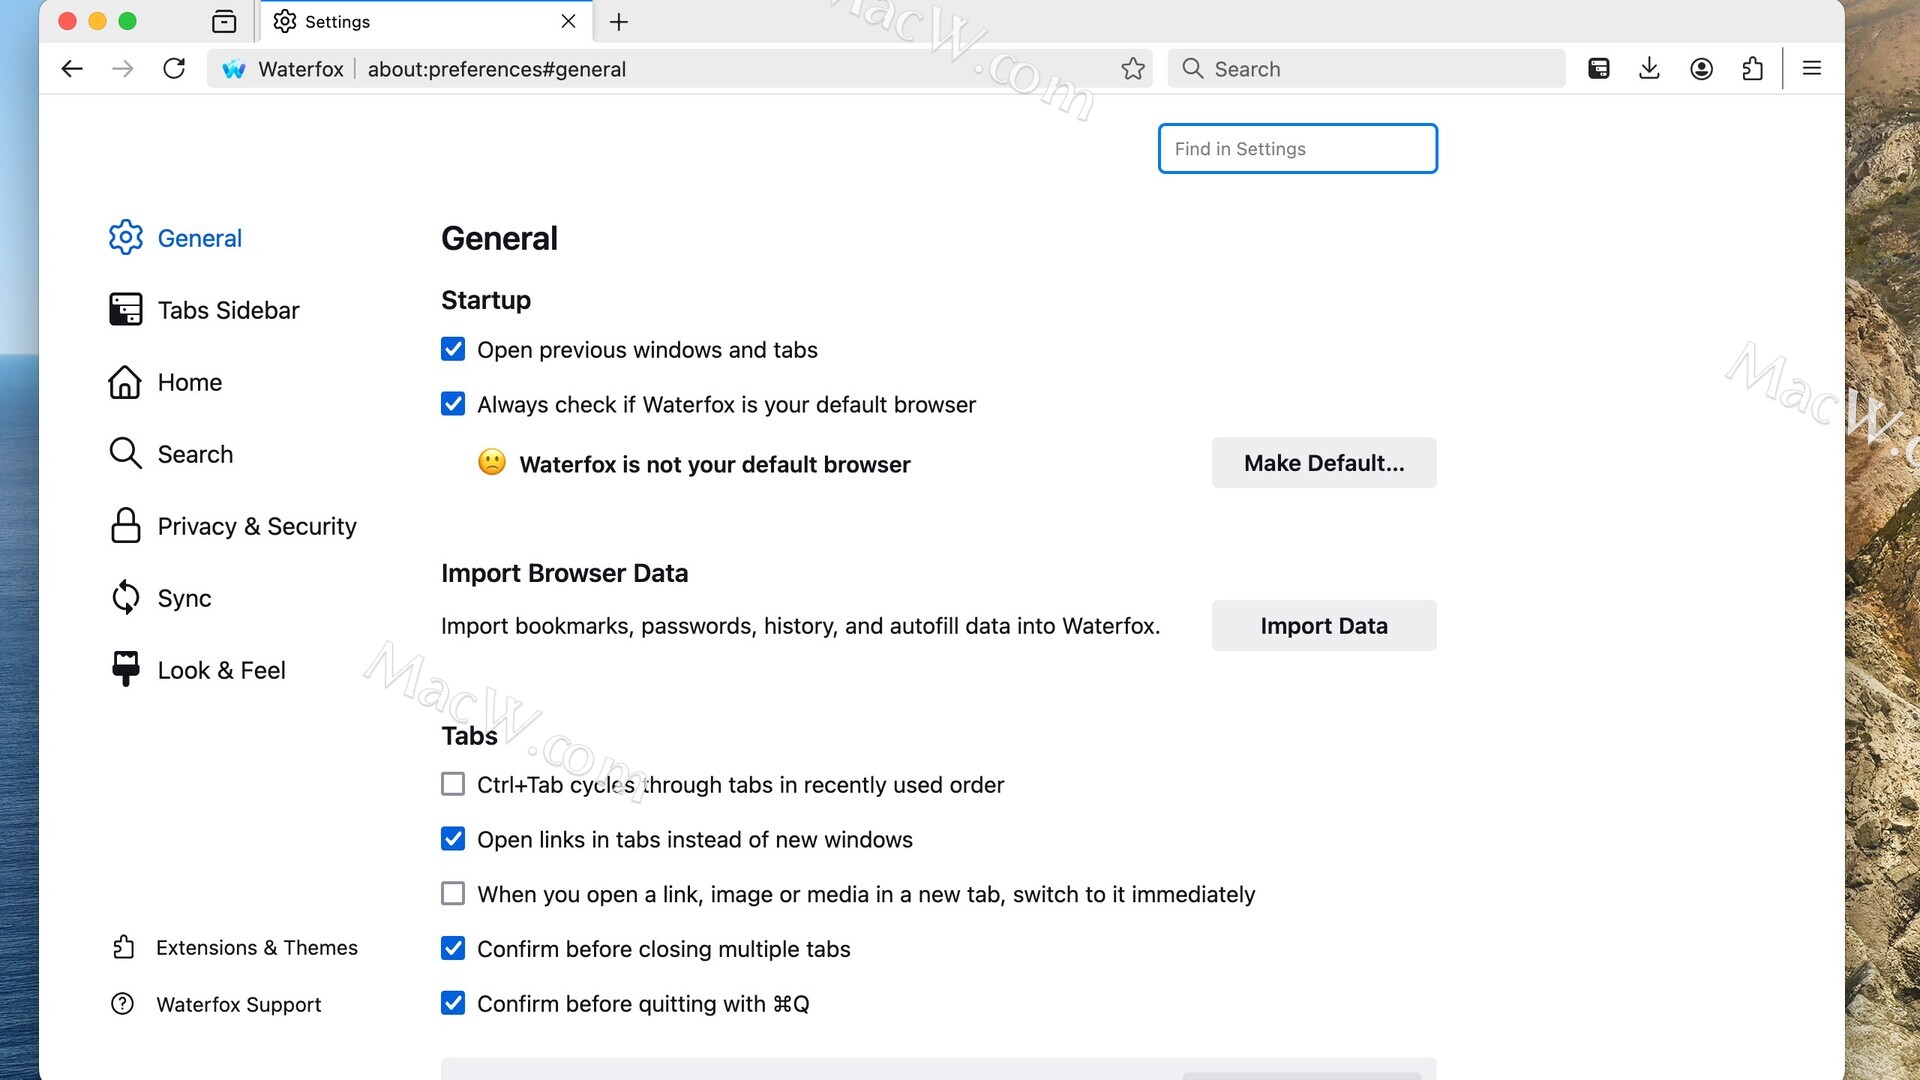Click the Waterfox logo in address bar
Image resolution: width=1920 pixels, height=1080 pixels.
click(x=234, y=69)
